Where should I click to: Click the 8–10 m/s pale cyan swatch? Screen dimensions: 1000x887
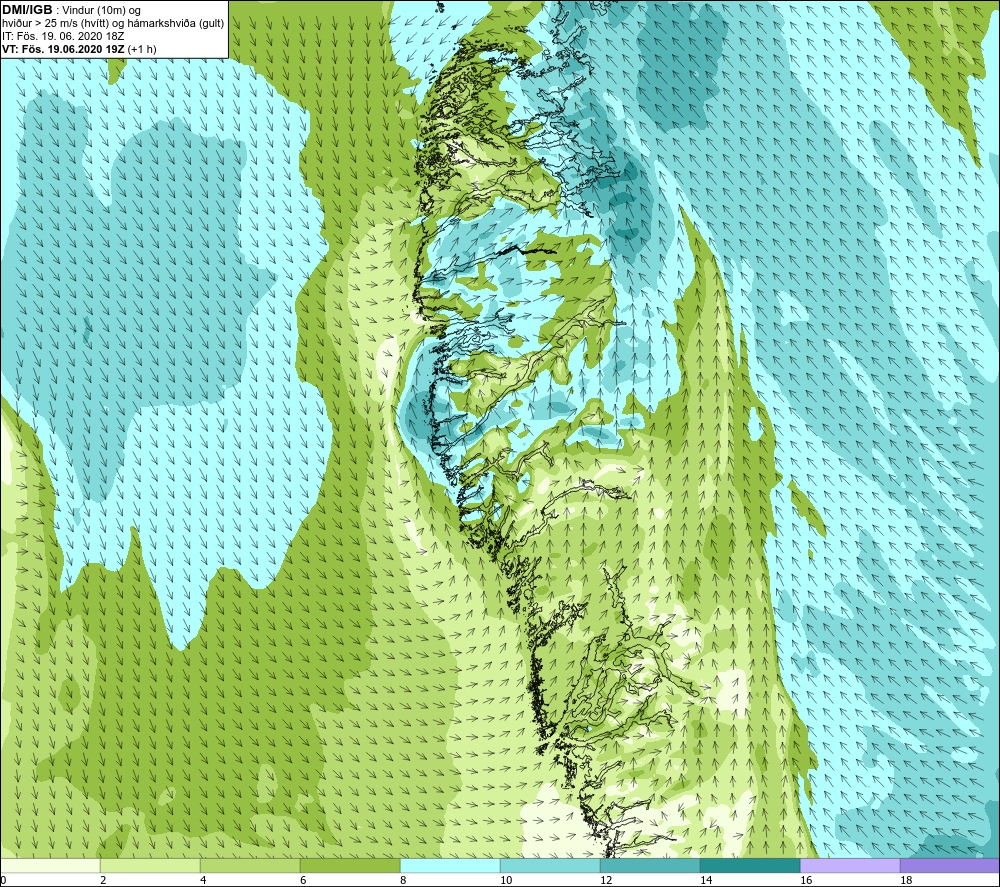point(450,865)
